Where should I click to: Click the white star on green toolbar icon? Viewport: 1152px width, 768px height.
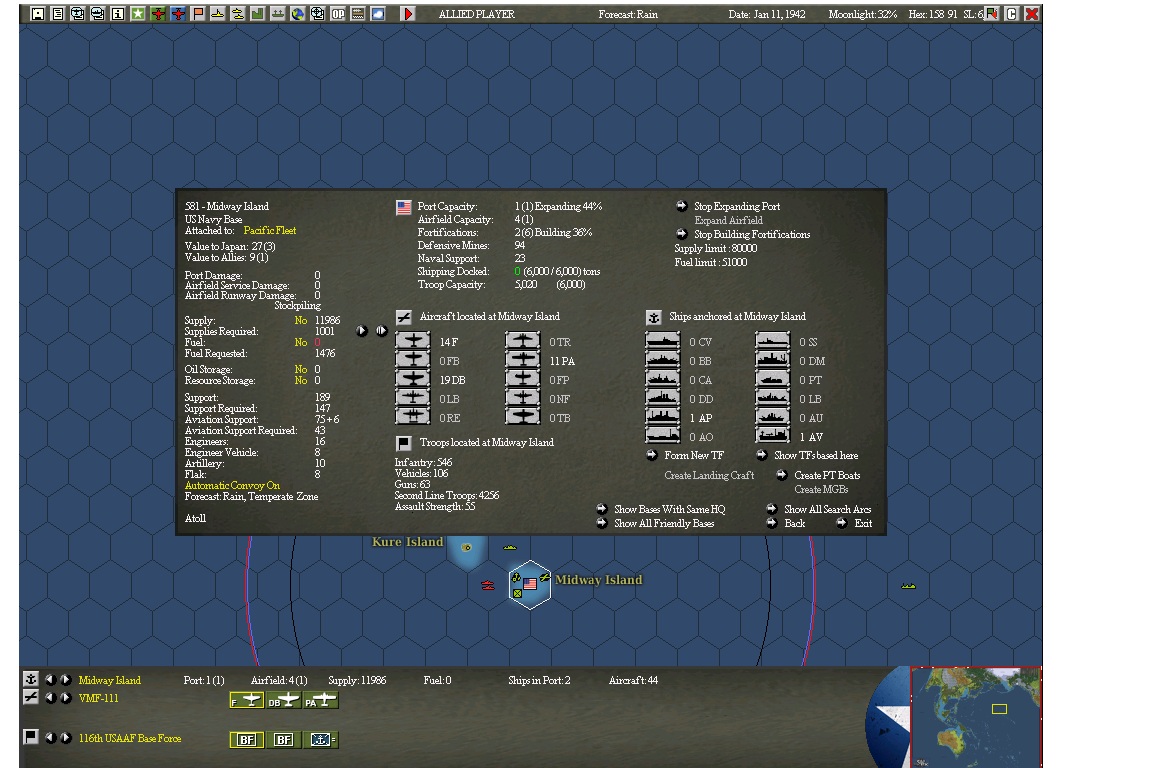tap(137, 14)
